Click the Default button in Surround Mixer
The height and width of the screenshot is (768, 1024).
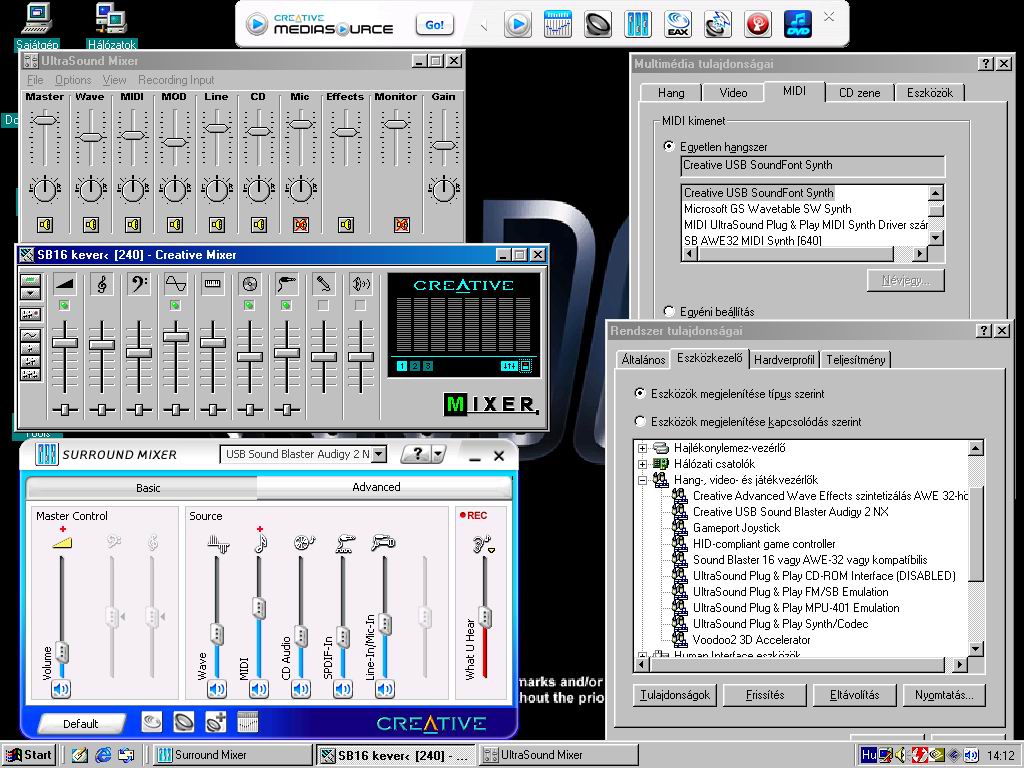[81, 724]
